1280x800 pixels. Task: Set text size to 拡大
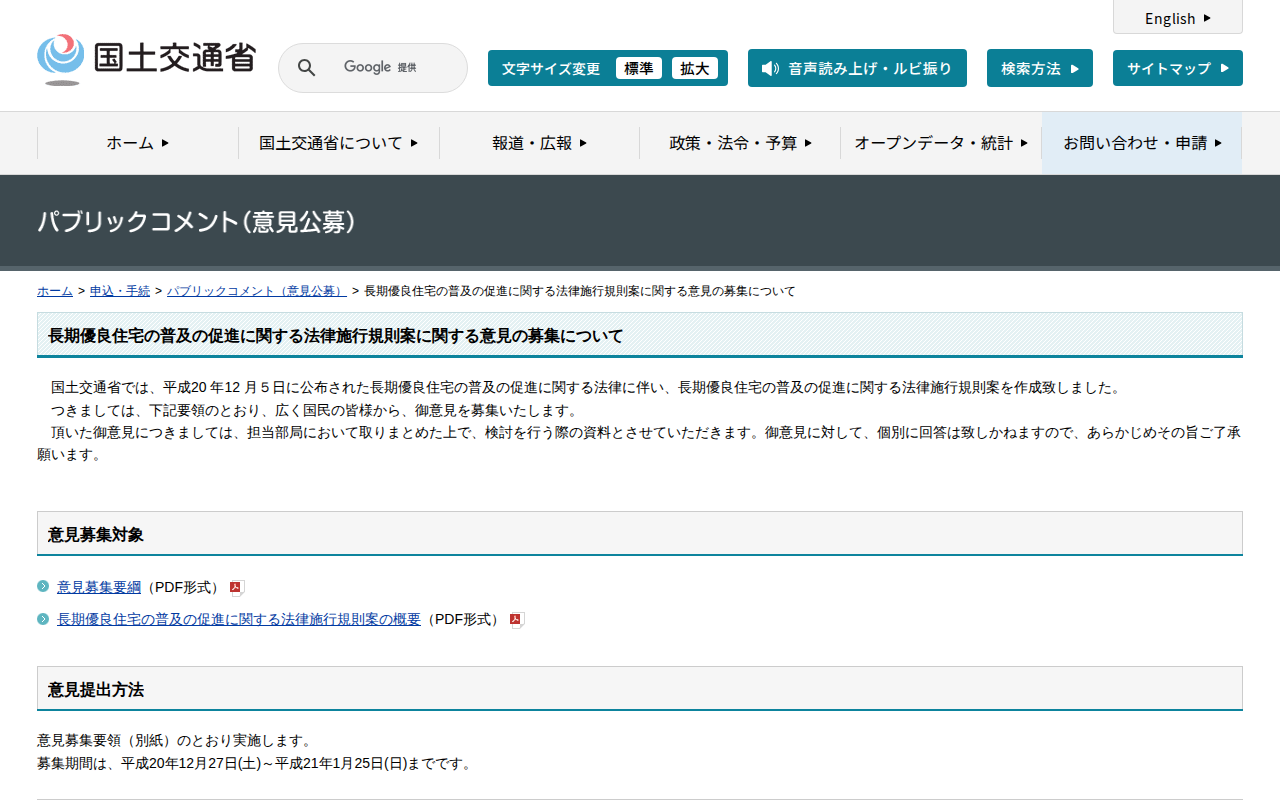click(x=694, y=68)
